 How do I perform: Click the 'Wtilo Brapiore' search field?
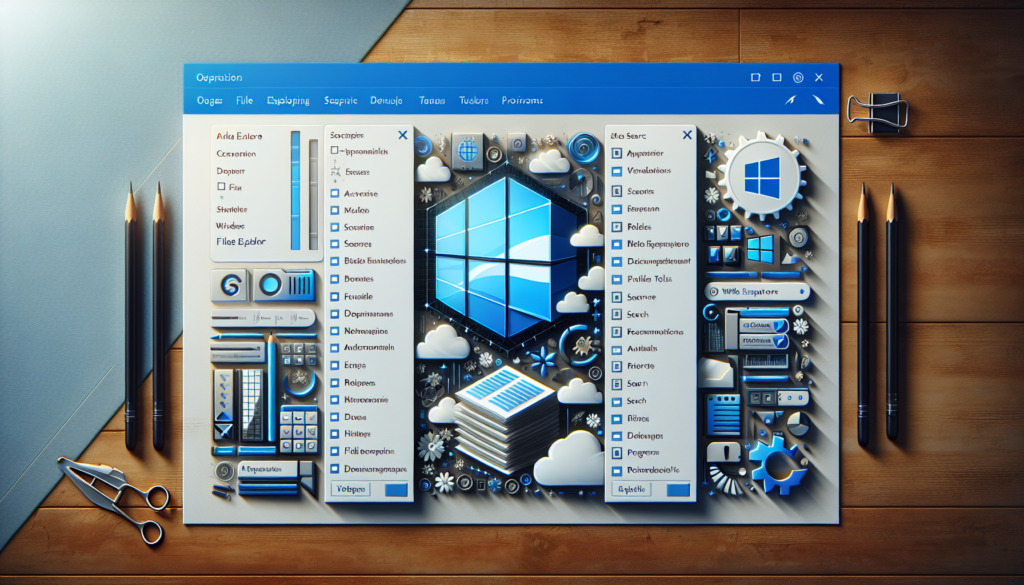point(757,292)
